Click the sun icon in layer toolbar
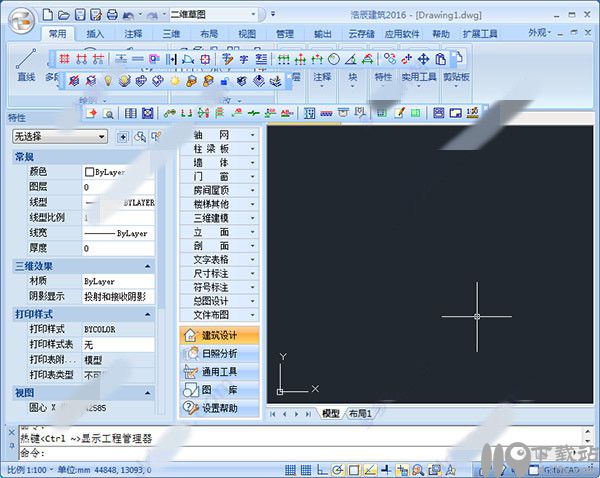600x478 pixels. (x=175, y=81)
